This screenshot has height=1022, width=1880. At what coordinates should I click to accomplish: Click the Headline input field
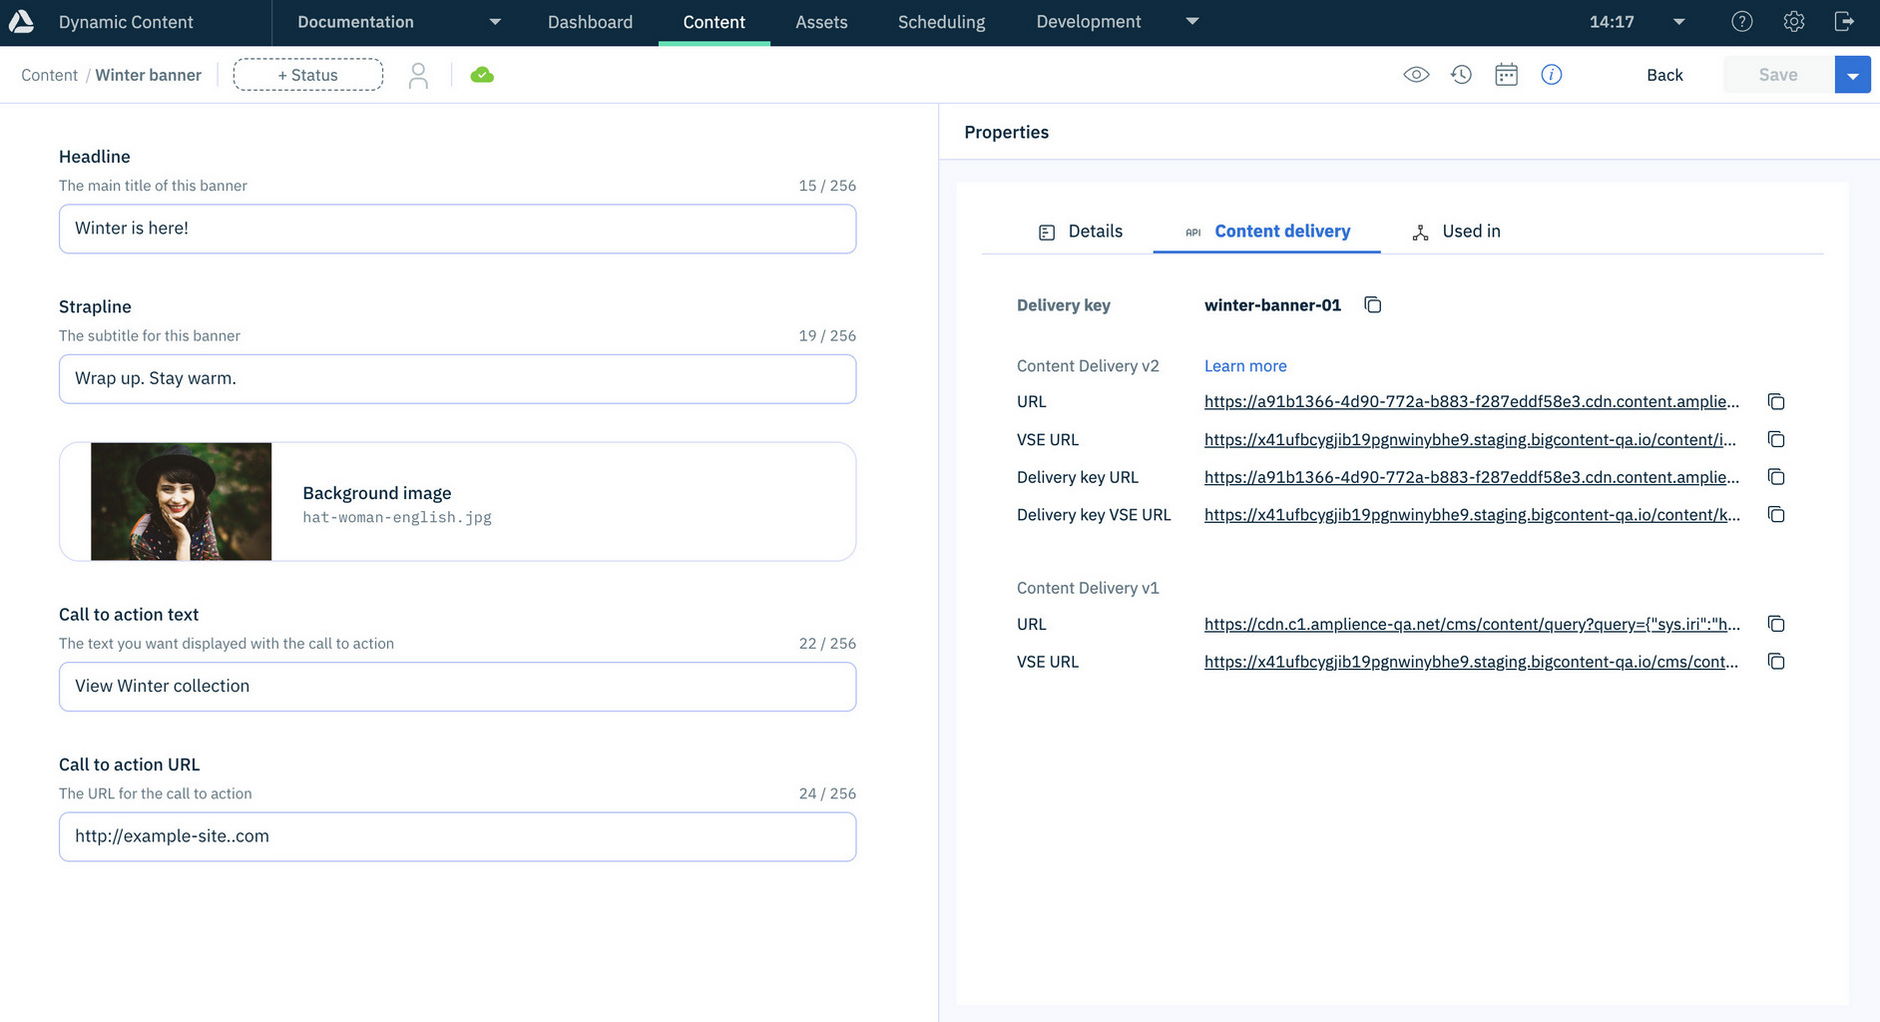pyautogui.click(x=457, y=229)
